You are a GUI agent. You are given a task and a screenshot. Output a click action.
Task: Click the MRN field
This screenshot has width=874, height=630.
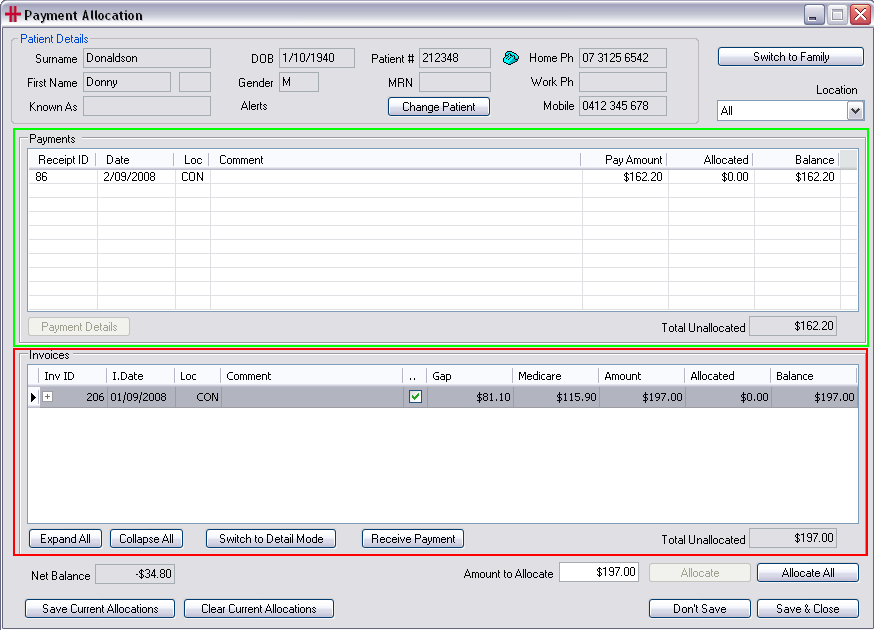(455, 82)
